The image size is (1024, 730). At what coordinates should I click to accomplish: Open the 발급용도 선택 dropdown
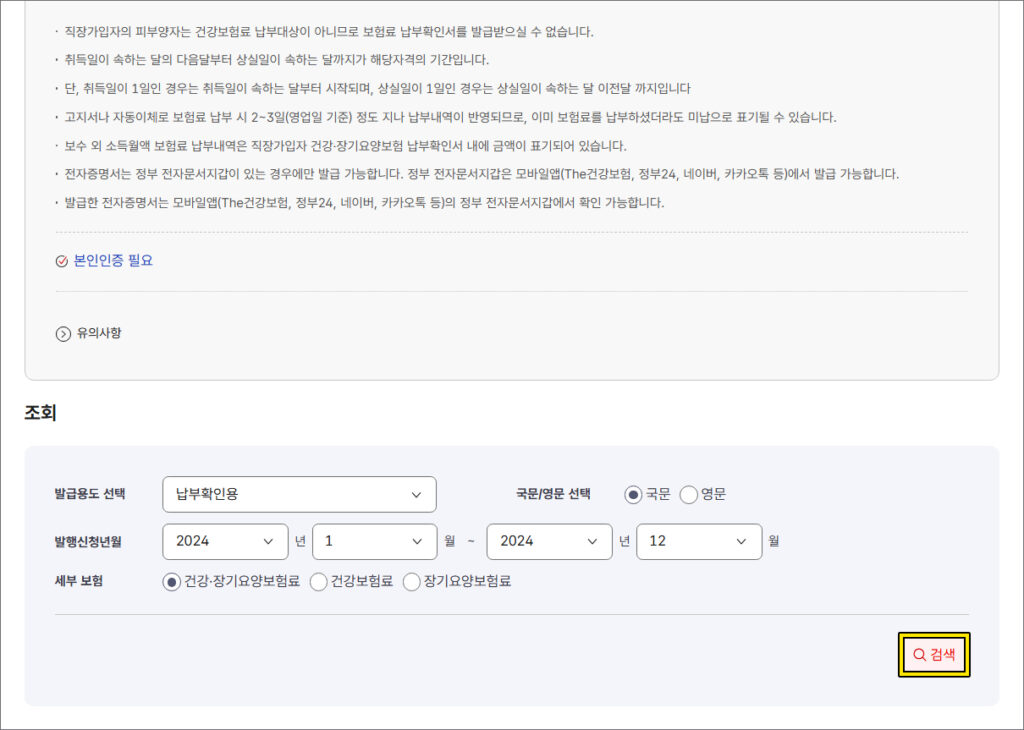[x=299, y=494]
